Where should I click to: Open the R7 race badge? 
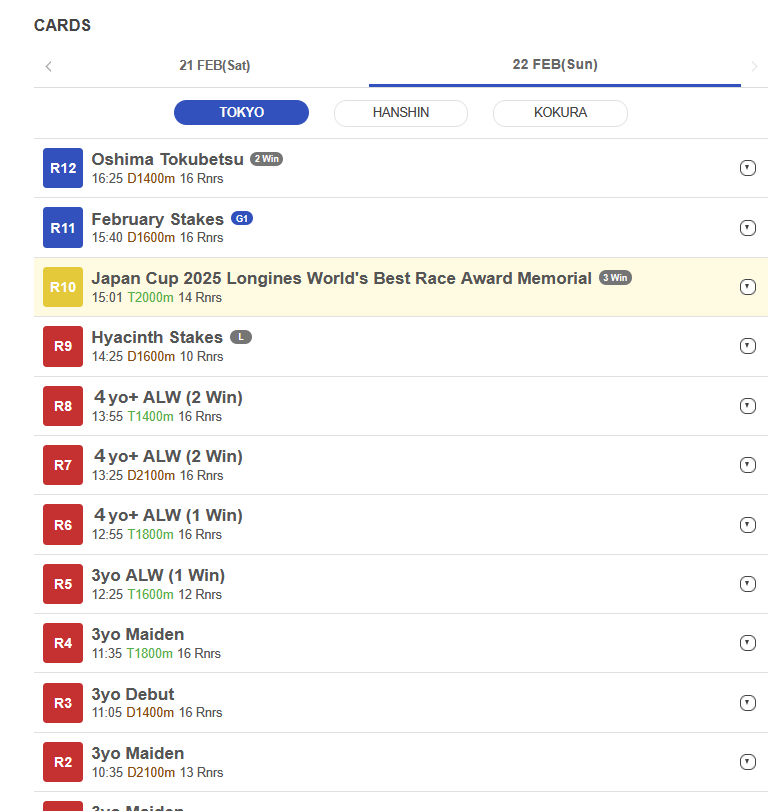pos(63,465)
